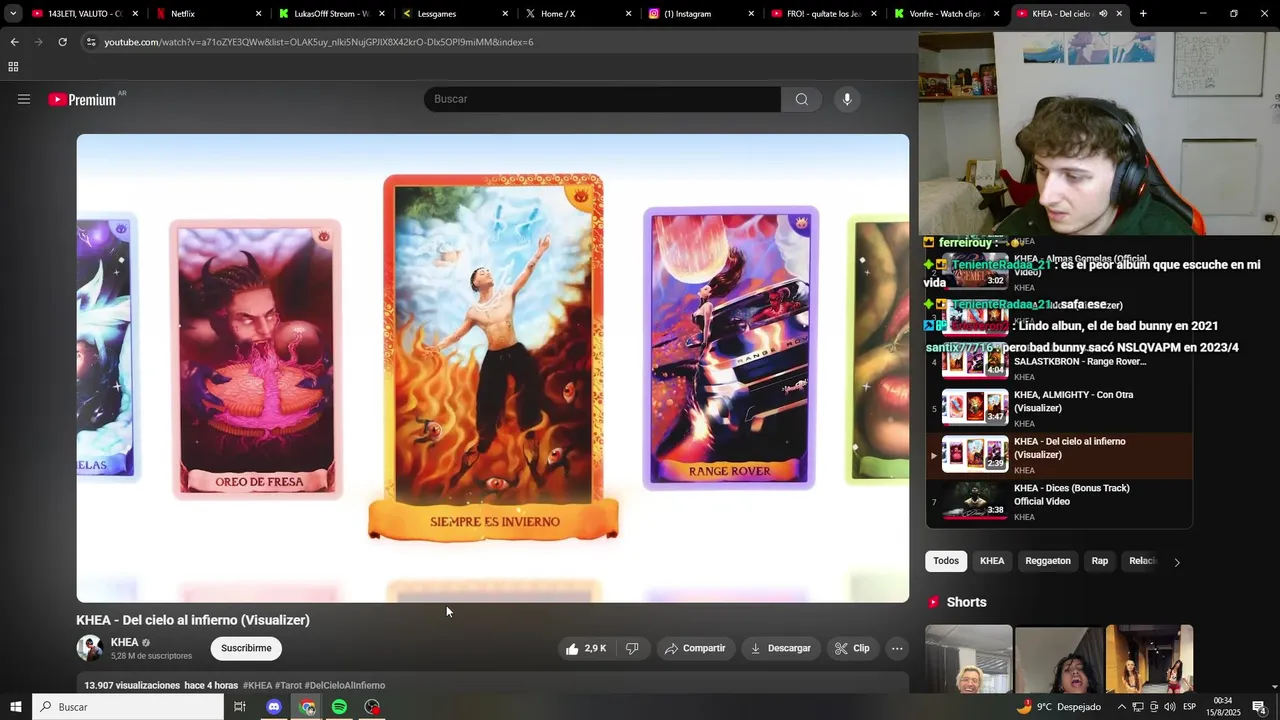Open Task View on the taskbar
This screenshot has width=1280, height=720.
240,707
